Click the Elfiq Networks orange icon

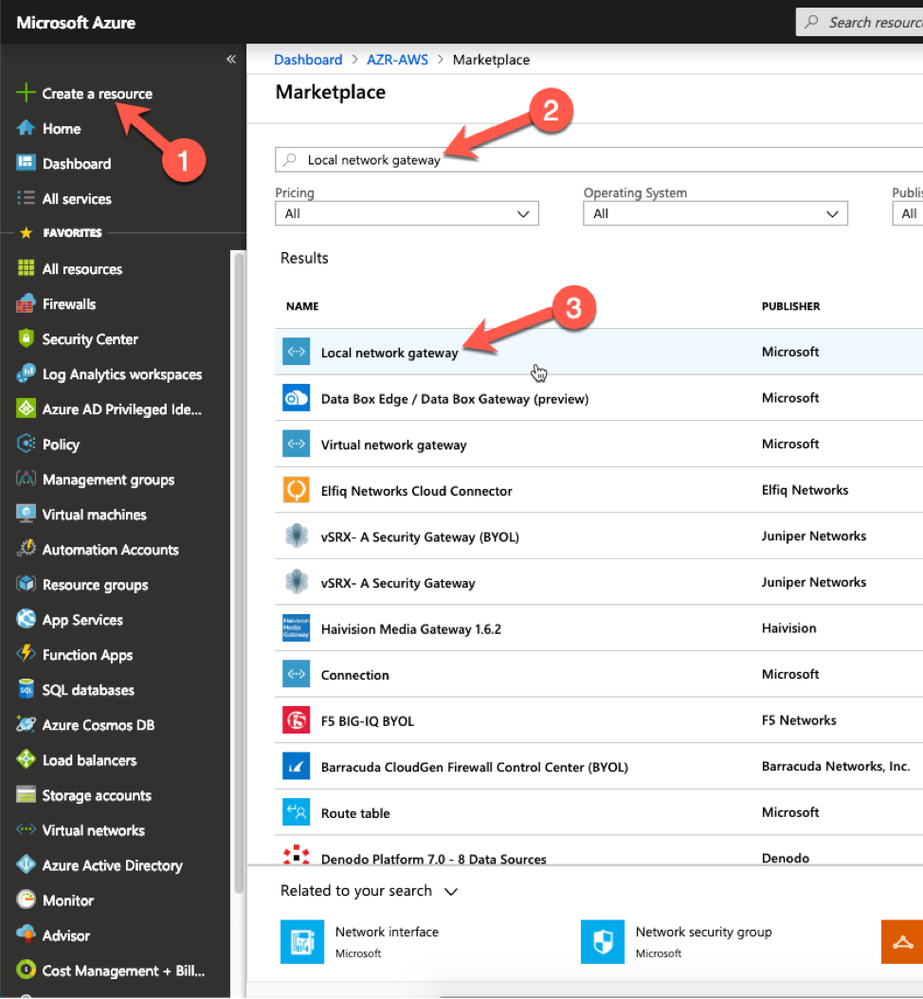tap(296, 490)
